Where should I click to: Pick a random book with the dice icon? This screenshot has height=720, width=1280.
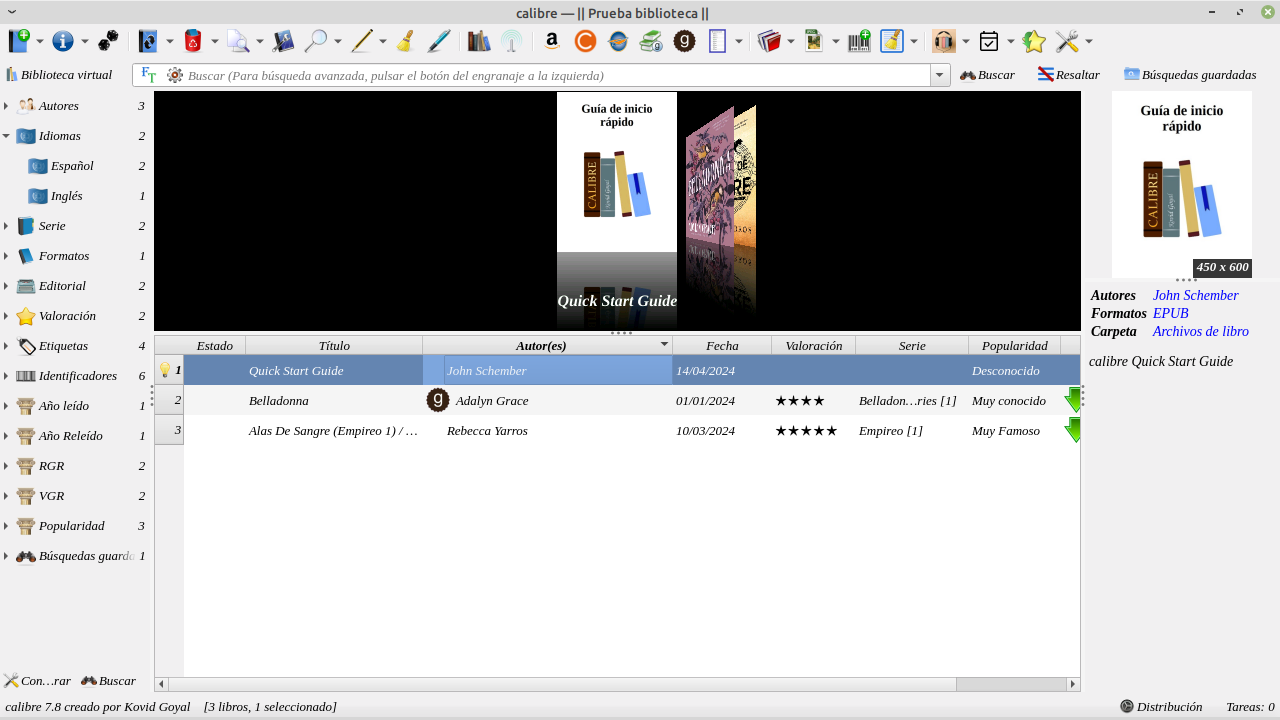coord(108,41)
